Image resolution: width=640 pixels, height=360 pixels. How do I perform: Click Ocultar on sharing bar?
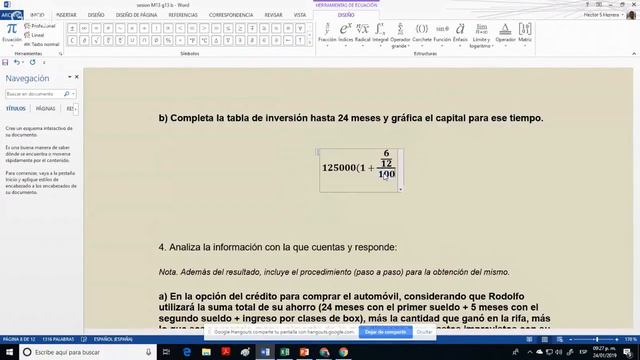424,332
